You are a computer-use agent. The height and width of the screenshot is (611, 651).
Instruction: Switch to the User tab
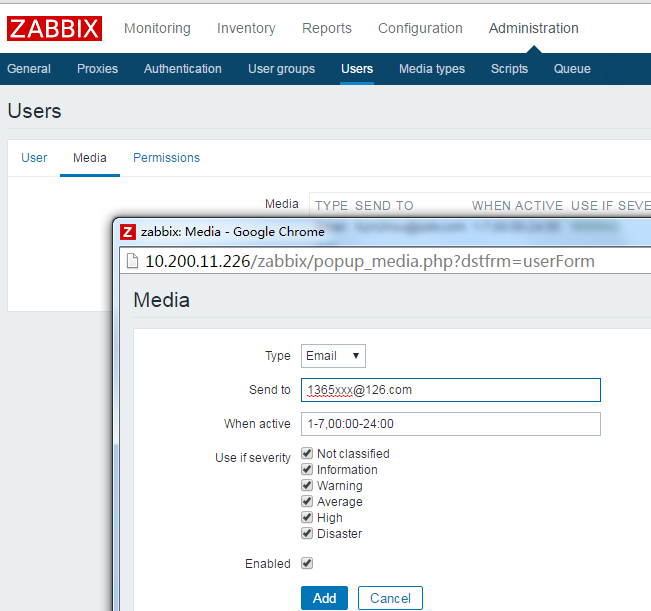34,158
